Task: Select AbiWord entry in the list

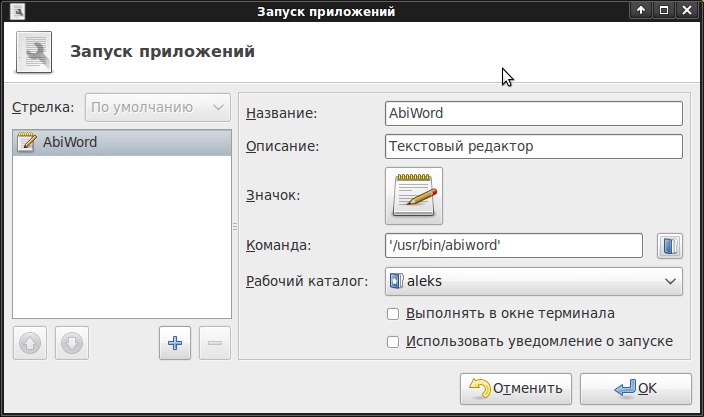Action: click(x=122, y=143)
